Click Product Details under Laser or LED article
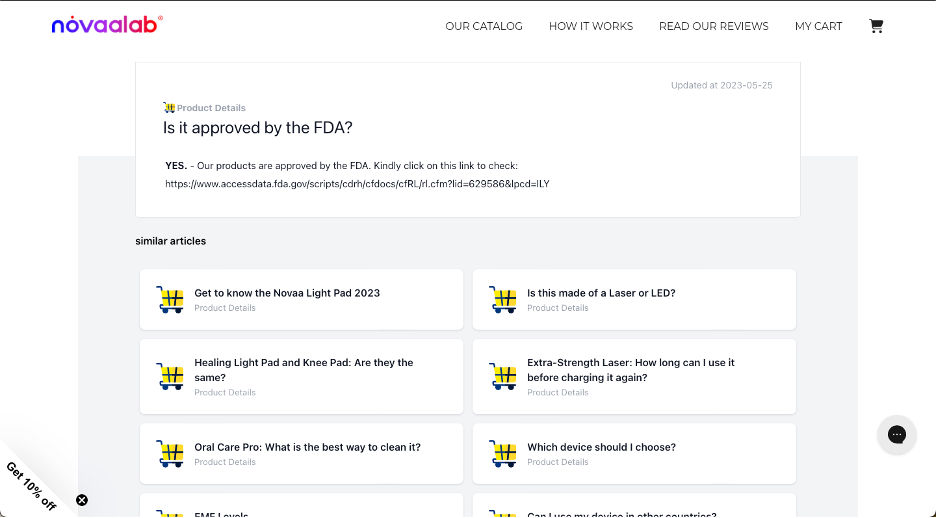Image resolution: width=936 pixels, height=518 pixels. click(x=558, y=308)
